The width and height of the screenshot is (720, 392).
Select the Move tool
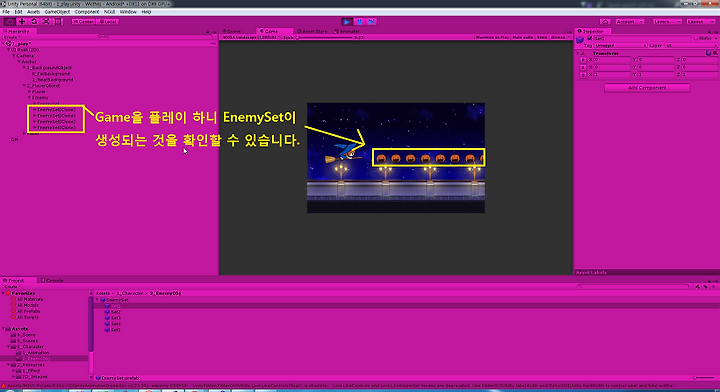(22, 22)
